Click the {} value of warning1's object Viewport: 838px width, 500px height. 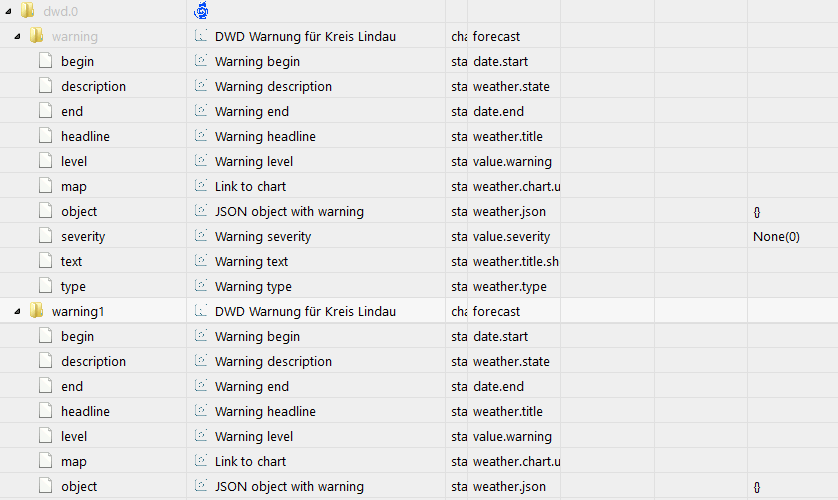click(x=757, y=487)
